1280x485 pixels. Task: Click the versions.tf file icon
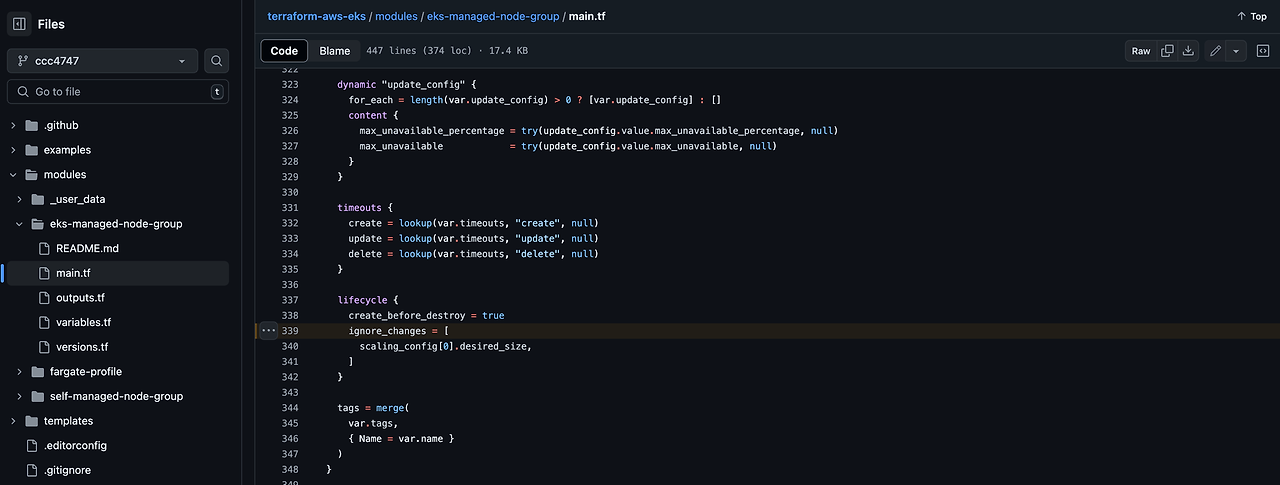pyautogui.click(x=43, y=347)
